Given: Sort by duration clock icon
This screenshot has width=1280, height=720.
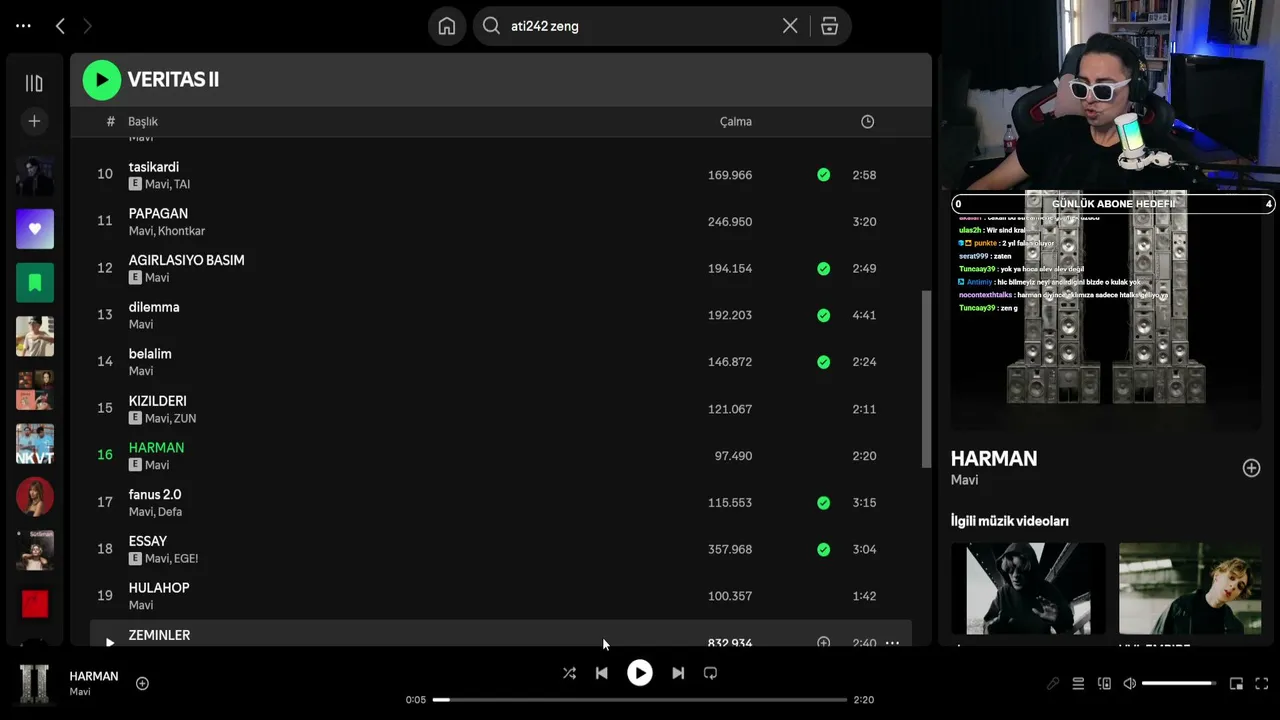Looking at the screenshot, I should pyautogui.click(x=867, y=121).
